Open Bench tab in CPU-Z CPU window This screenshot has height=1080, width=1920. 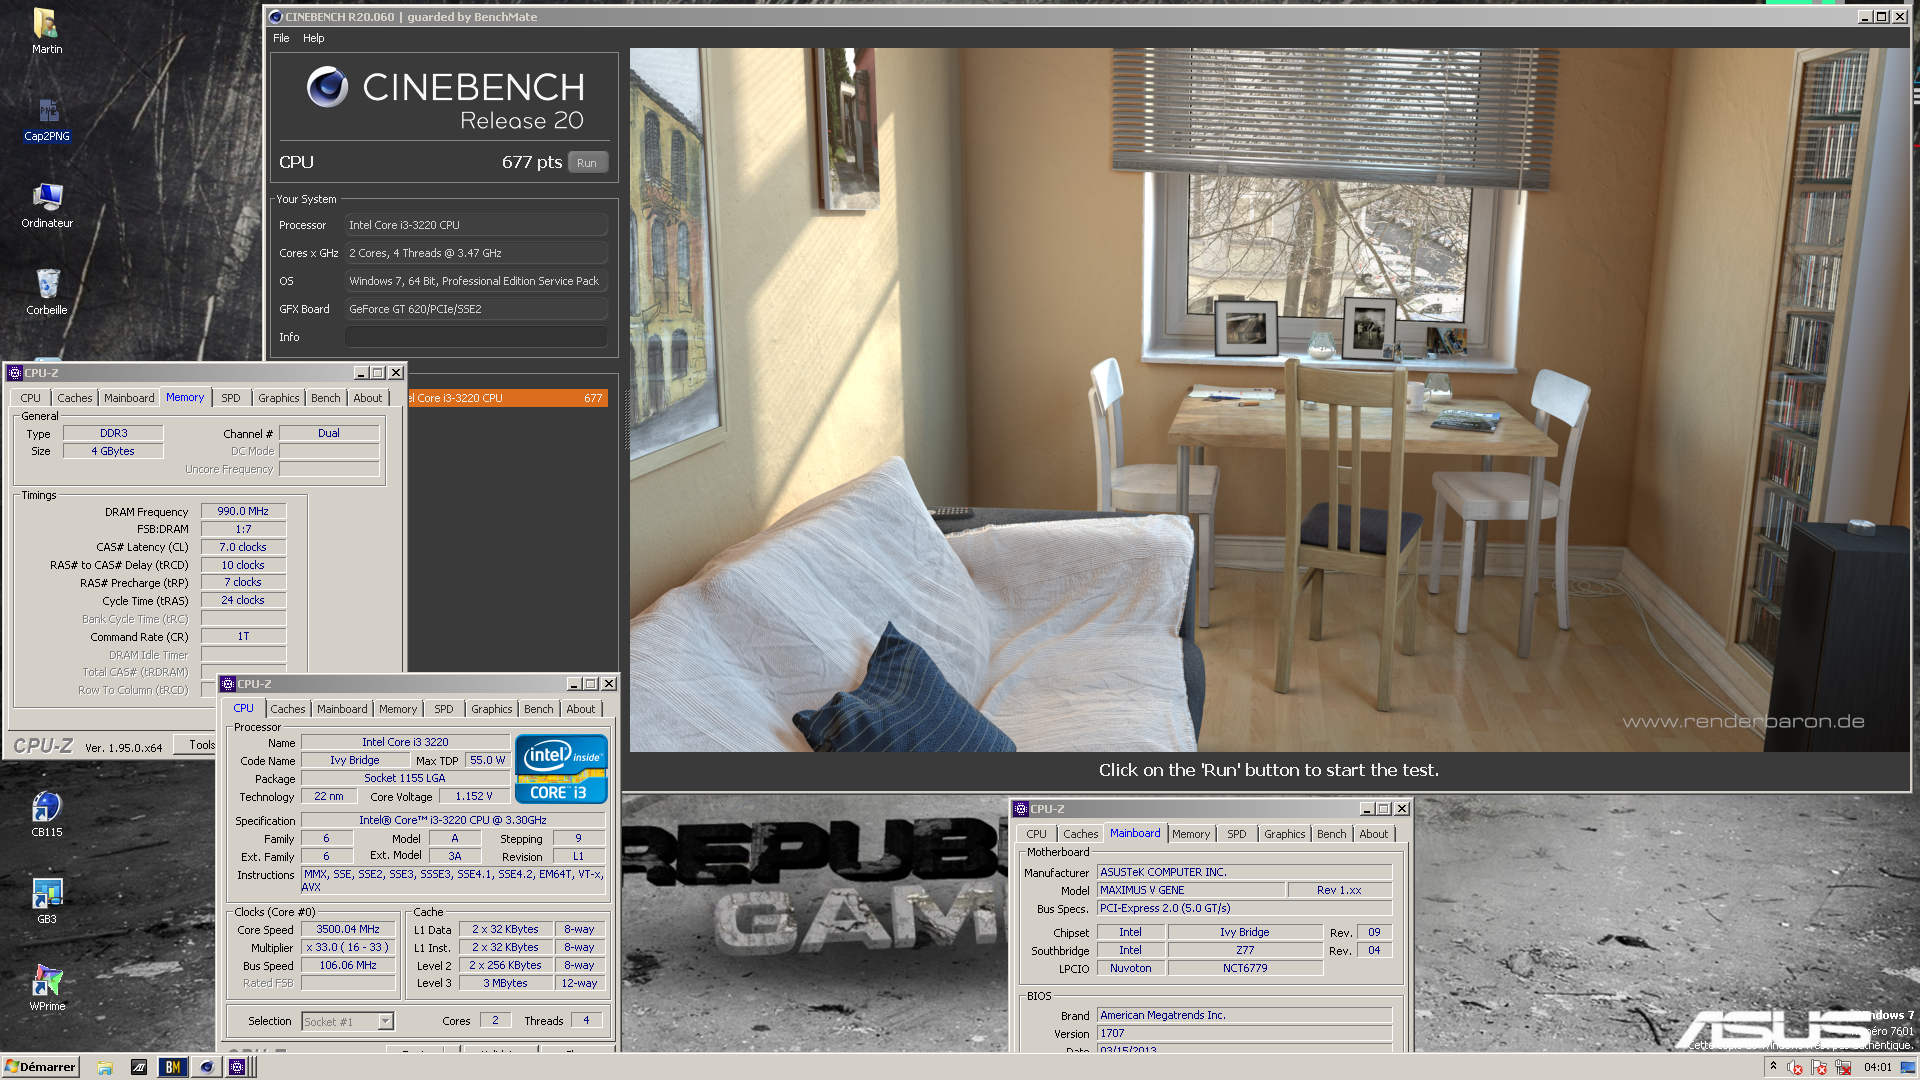[539, 709]
